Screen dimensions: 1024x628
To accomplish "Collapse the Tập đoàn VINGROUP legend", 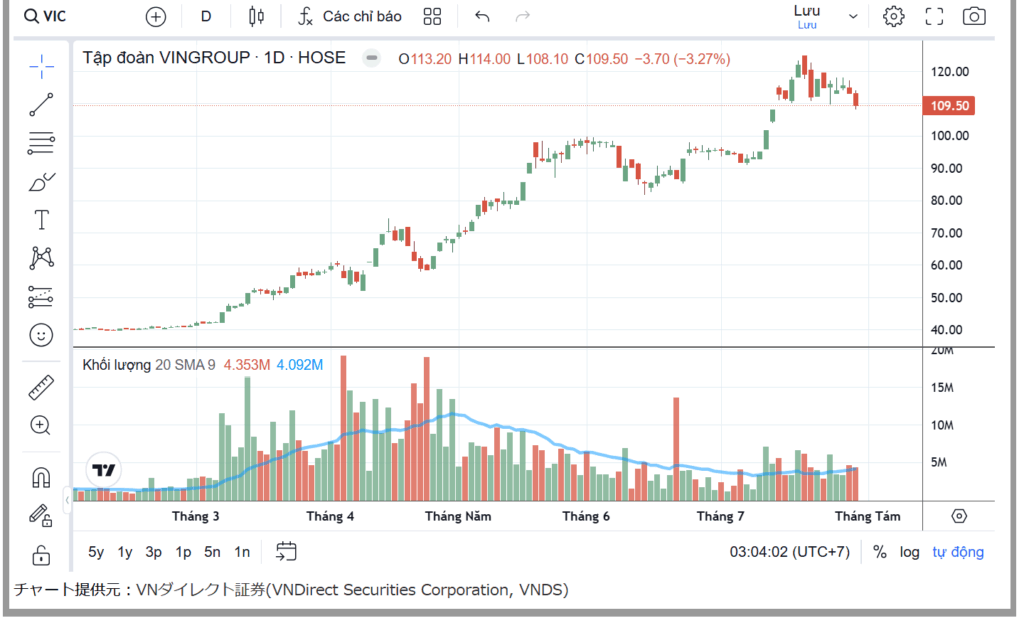I will pyautogui.click(x=372, y=58).
